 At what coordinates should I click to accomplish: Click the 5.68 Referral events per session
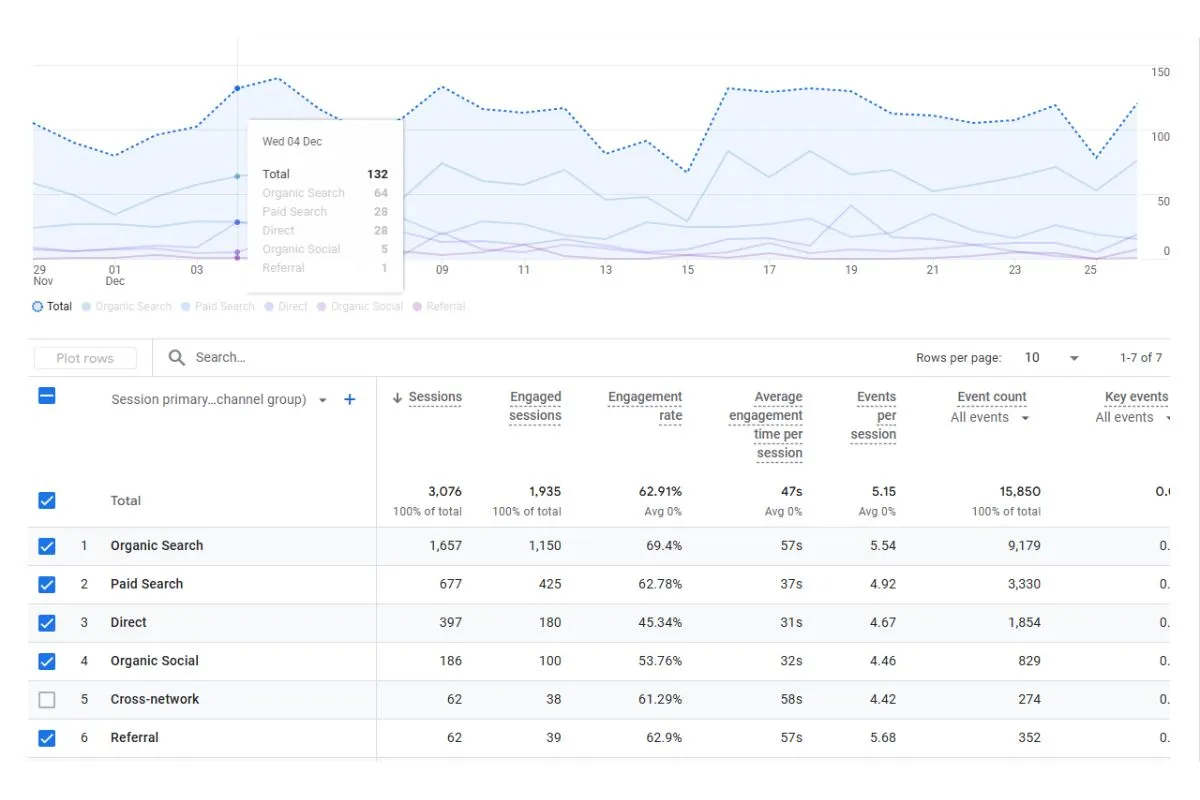point(883,738)
